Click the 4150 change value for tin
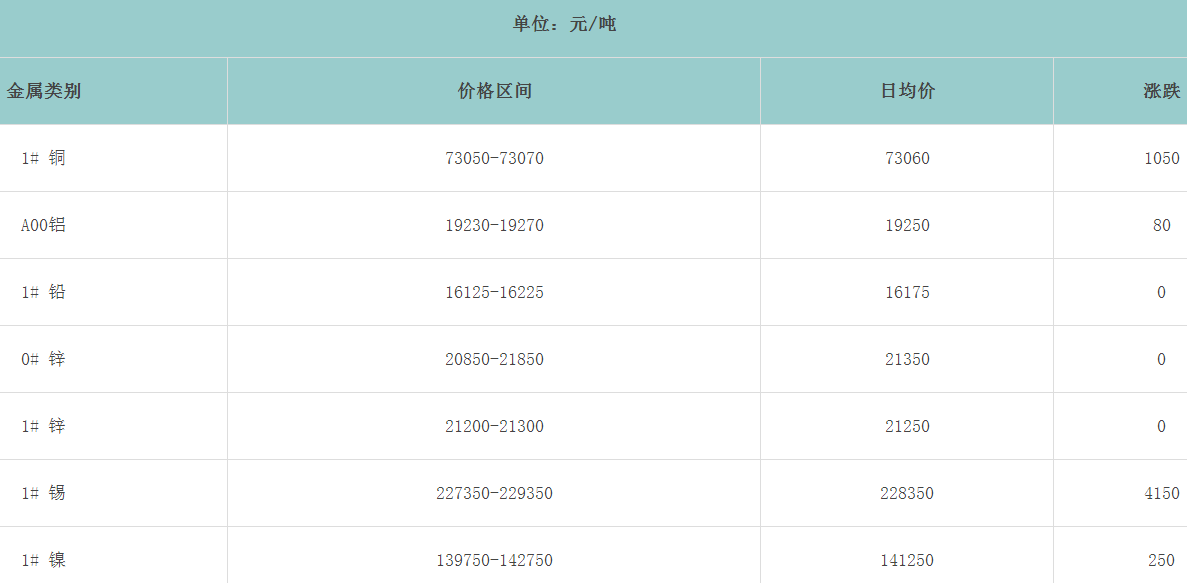 click(1161, 493)
